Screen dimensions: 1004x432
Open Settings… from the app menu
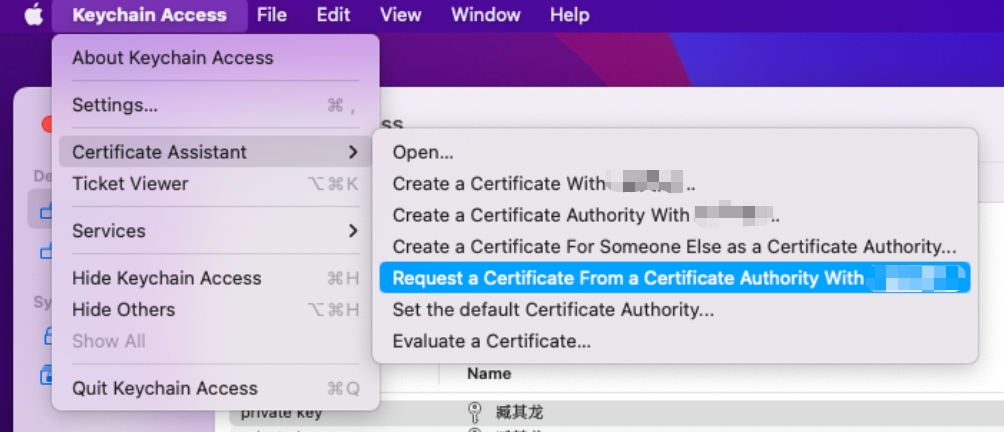115,105
